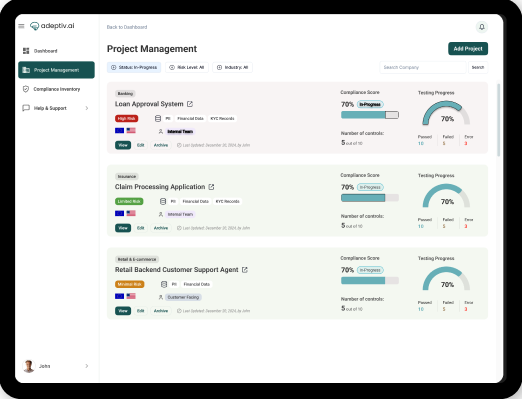
Task: Click the High Risk badge
Action: point(127,118)
